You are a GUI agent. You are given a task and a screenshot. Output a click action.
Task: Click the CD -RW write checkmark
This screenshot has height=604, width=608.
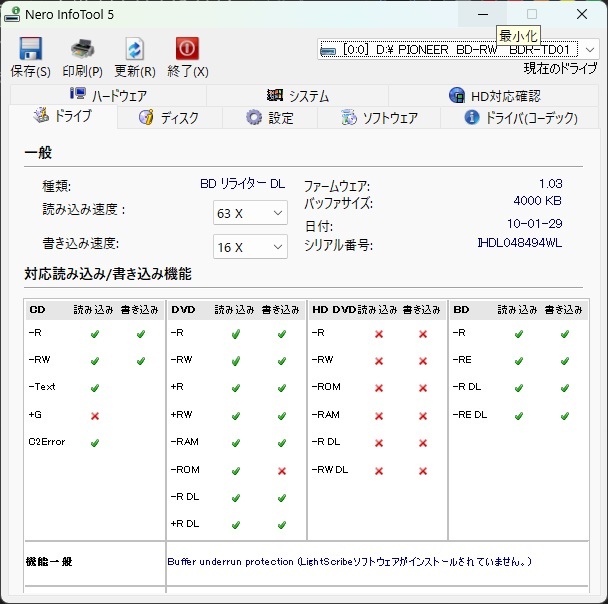141,361
